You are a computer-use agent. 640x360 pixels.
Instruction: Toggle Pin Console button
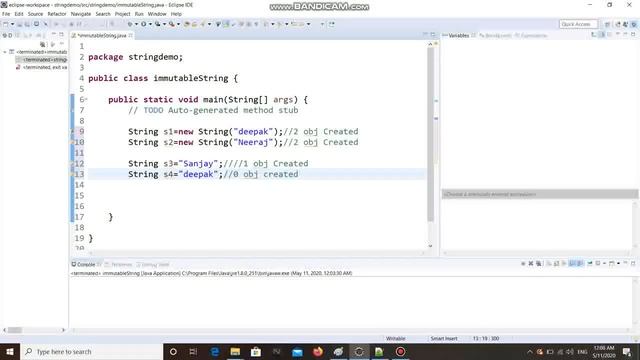pos(590,264)
